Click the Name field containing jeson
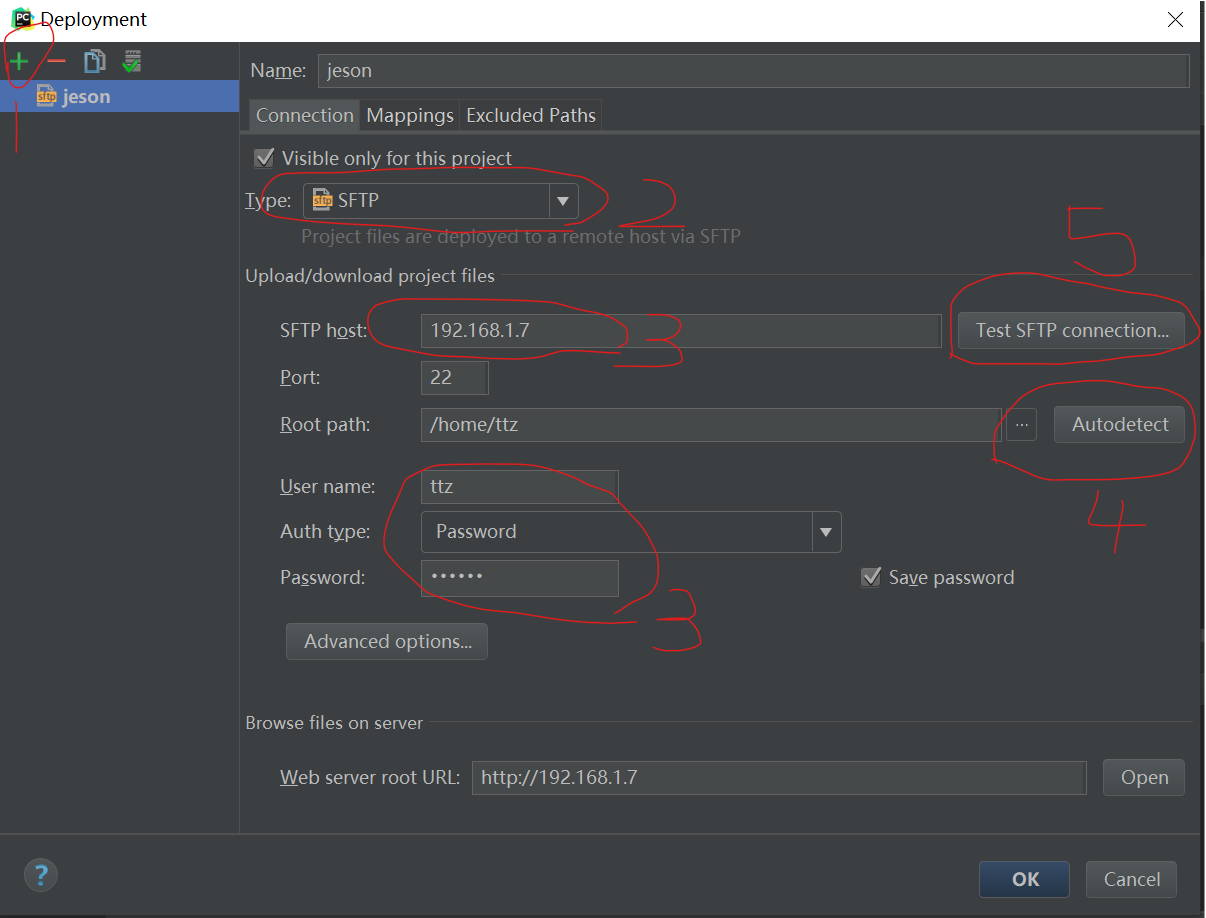The height and width of the screenshot is (918, 1206). point(754,71)
